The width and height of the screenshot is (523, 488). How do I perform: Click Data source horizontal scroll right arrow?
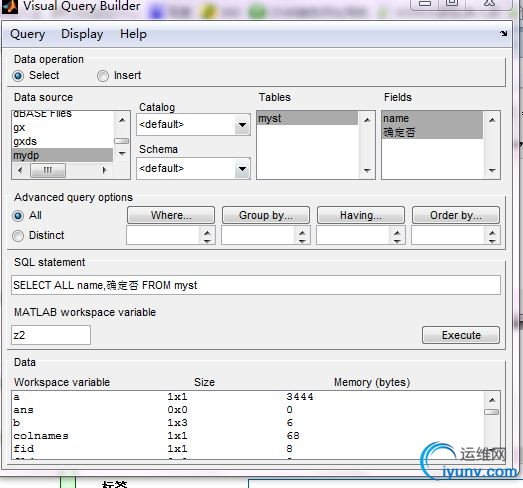tap(105, 170)
